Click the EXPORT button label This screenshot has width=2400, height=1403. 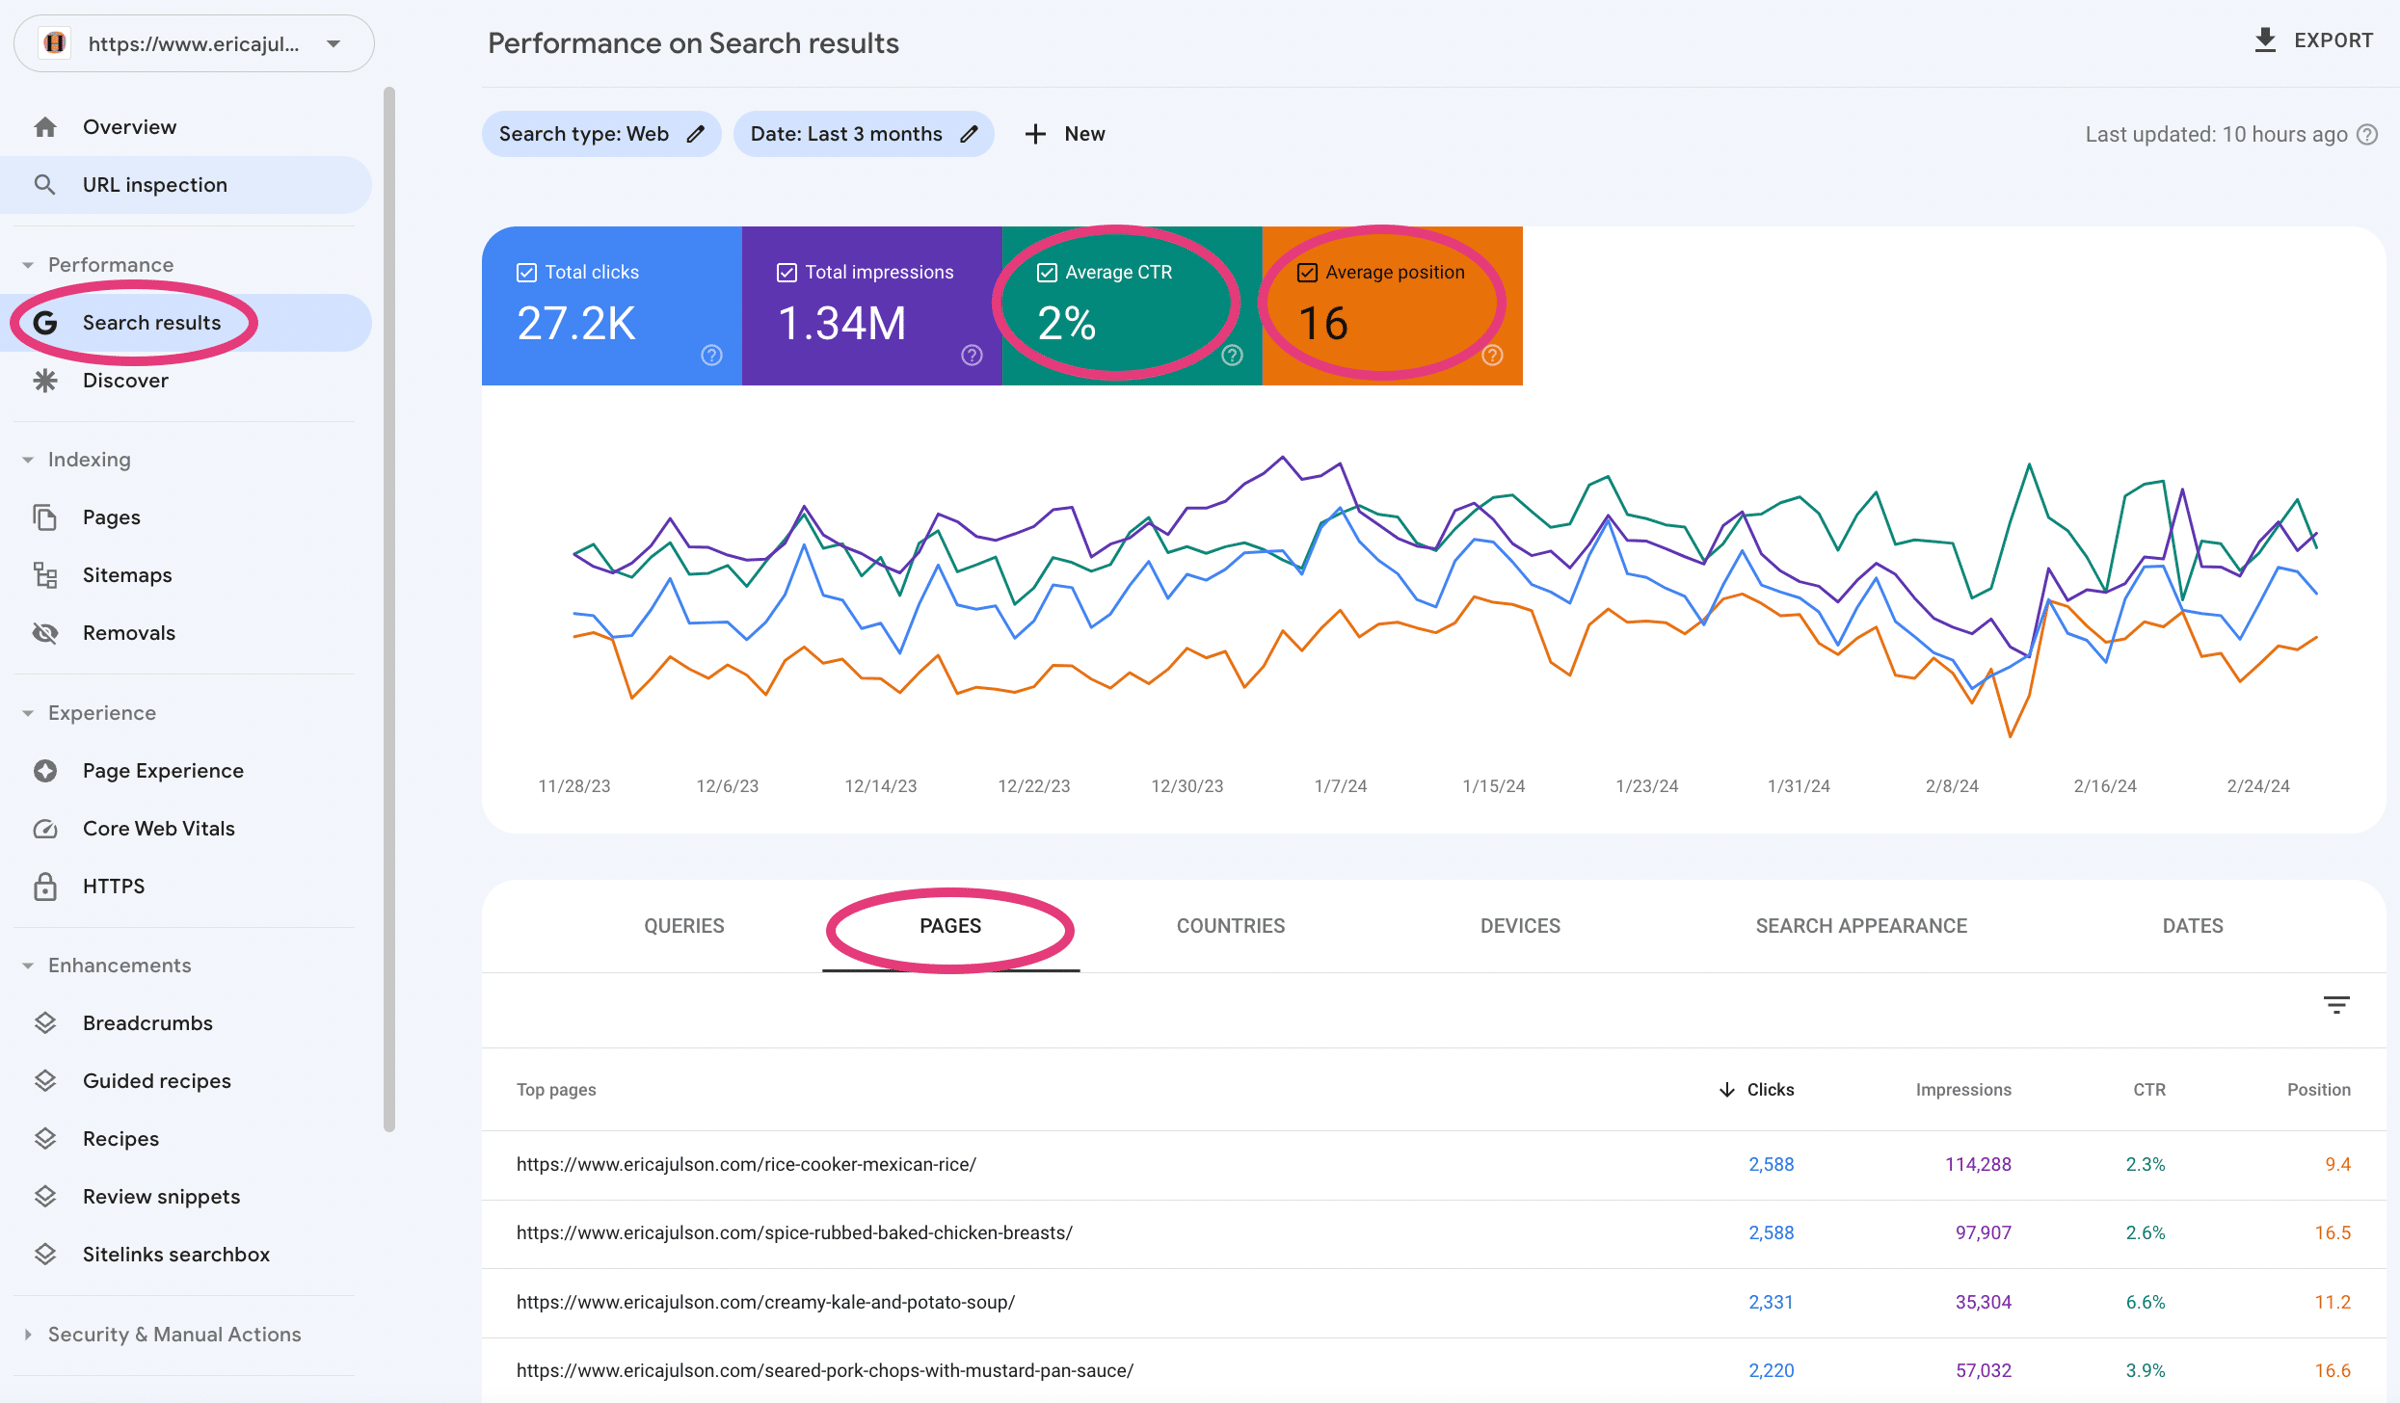tap(2333, 40)
